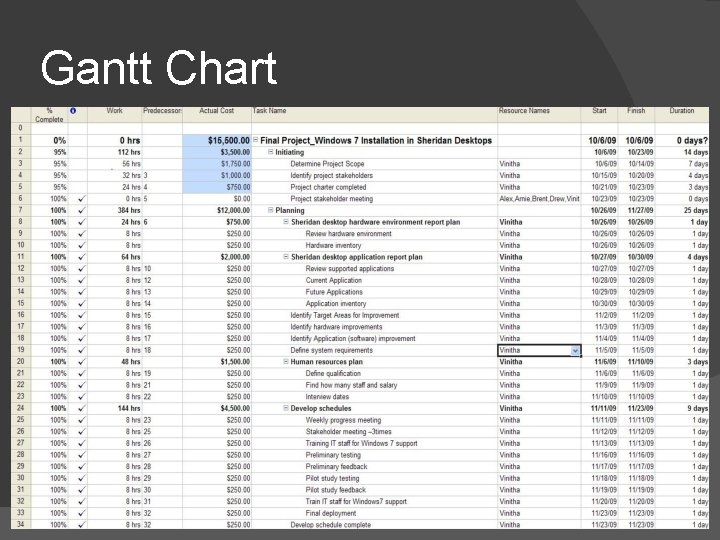
Task: Select the Determine Project Scope task
Action: [327, 164]
